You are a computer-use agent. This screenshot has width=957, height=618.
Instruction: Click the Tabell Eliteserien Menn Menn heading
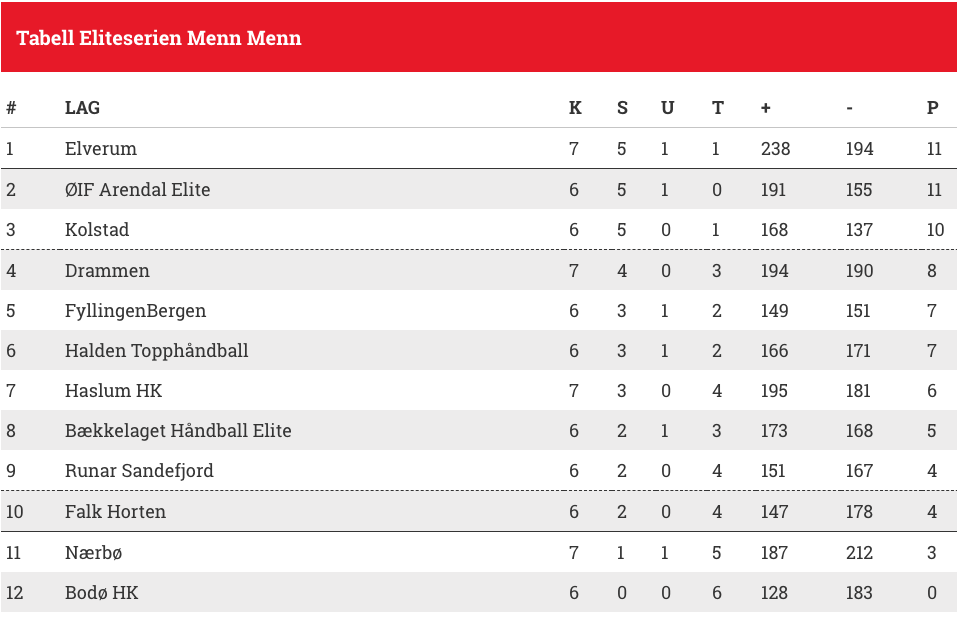pos(159,38)
